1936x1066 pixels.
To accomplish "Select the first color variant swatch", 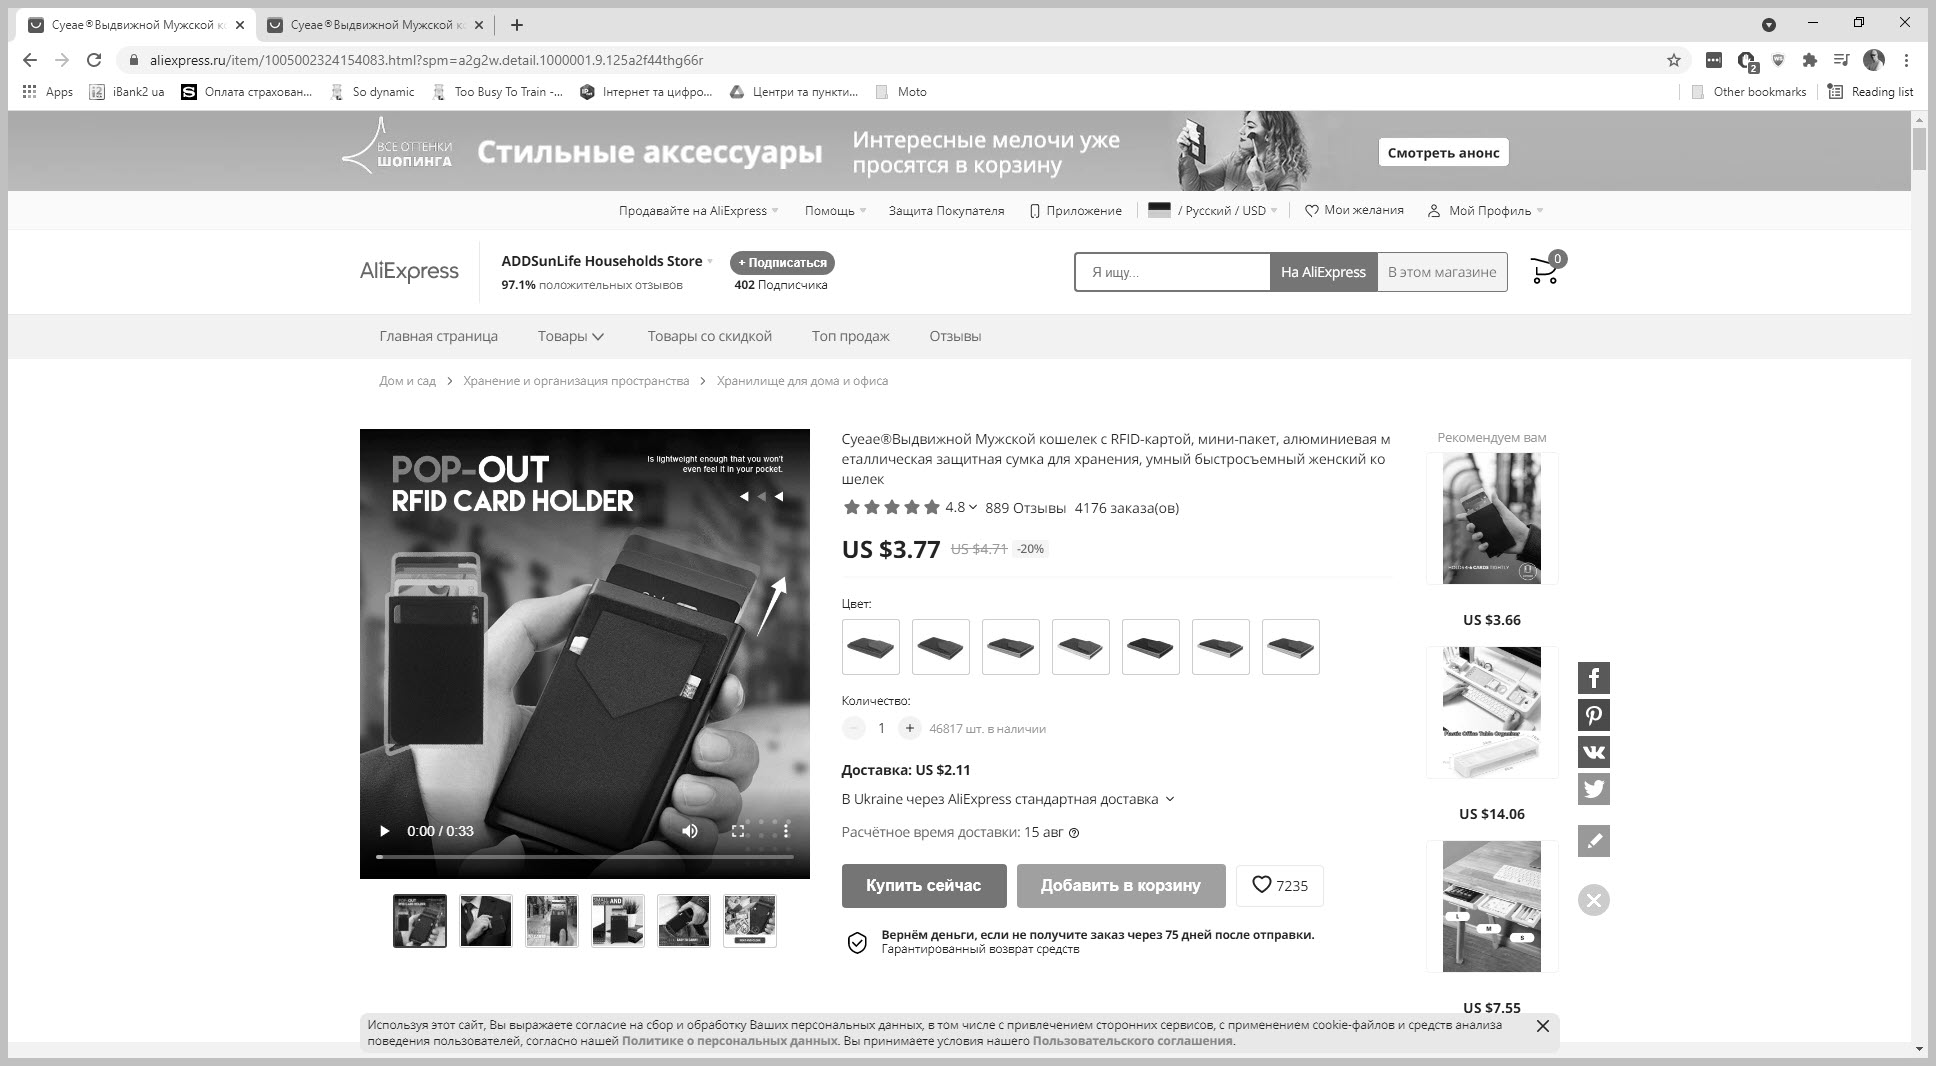I will coord(870,647).
